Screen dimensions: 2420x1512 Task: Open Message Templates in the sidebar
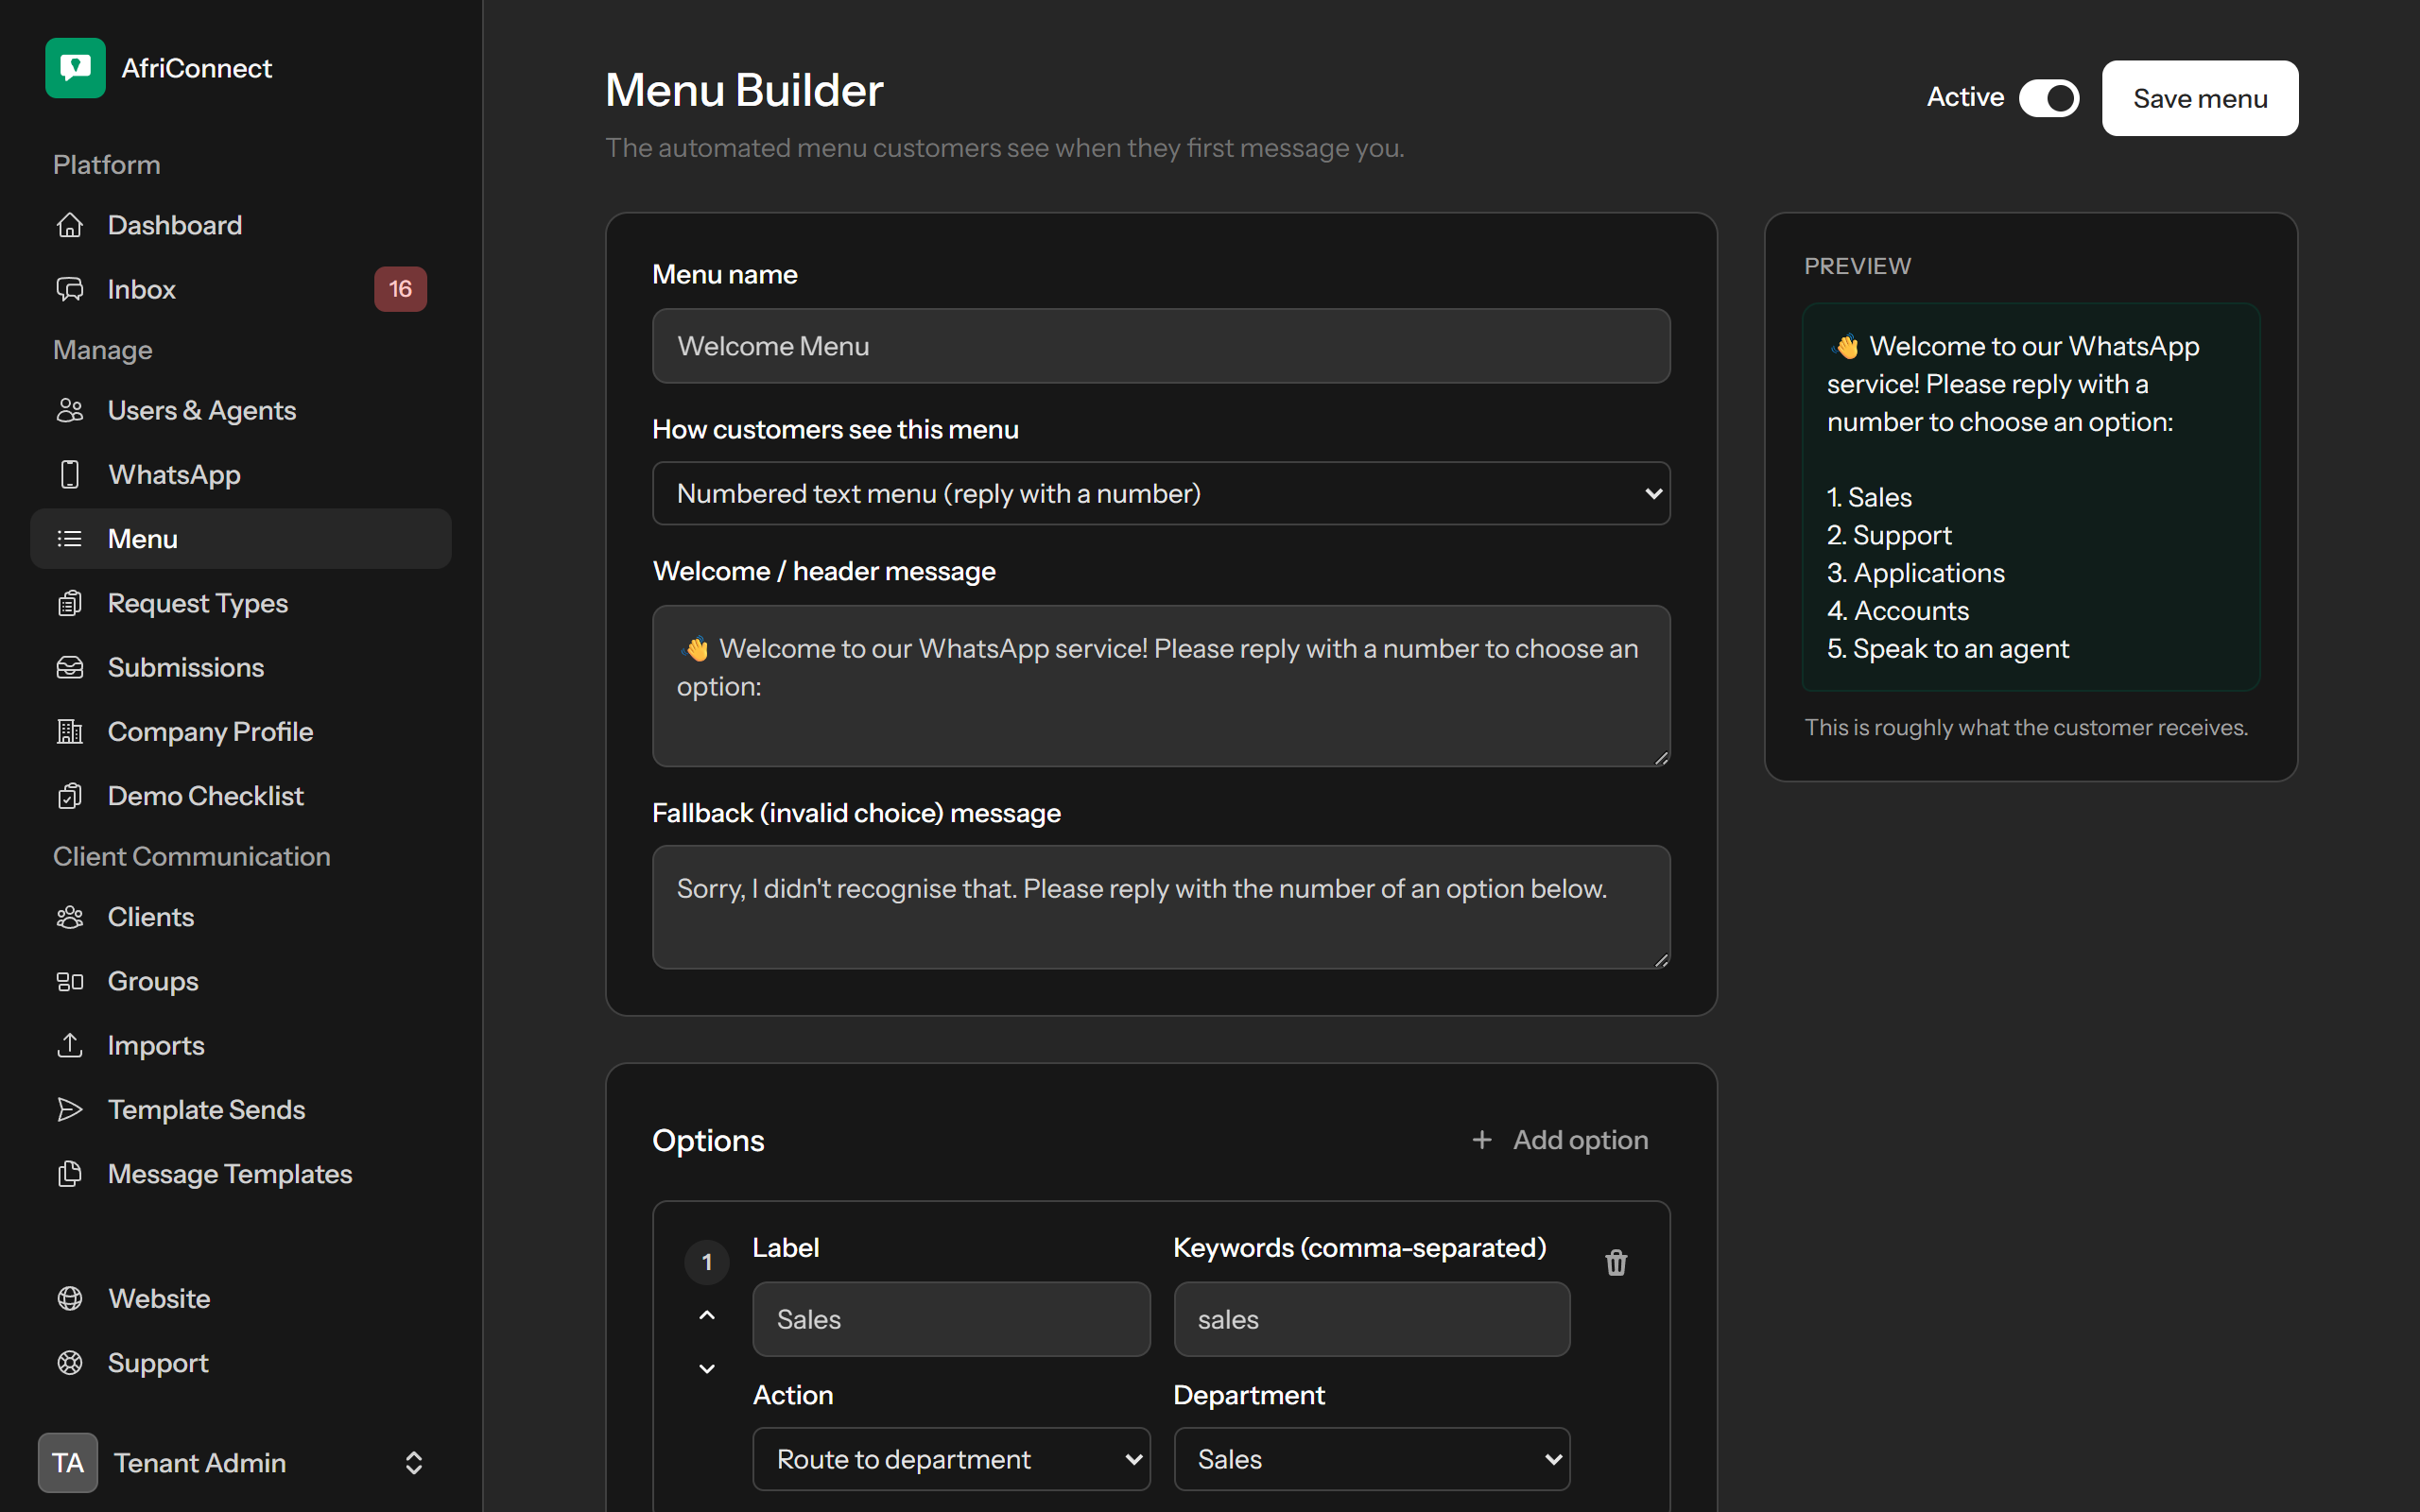[241, 1174]
